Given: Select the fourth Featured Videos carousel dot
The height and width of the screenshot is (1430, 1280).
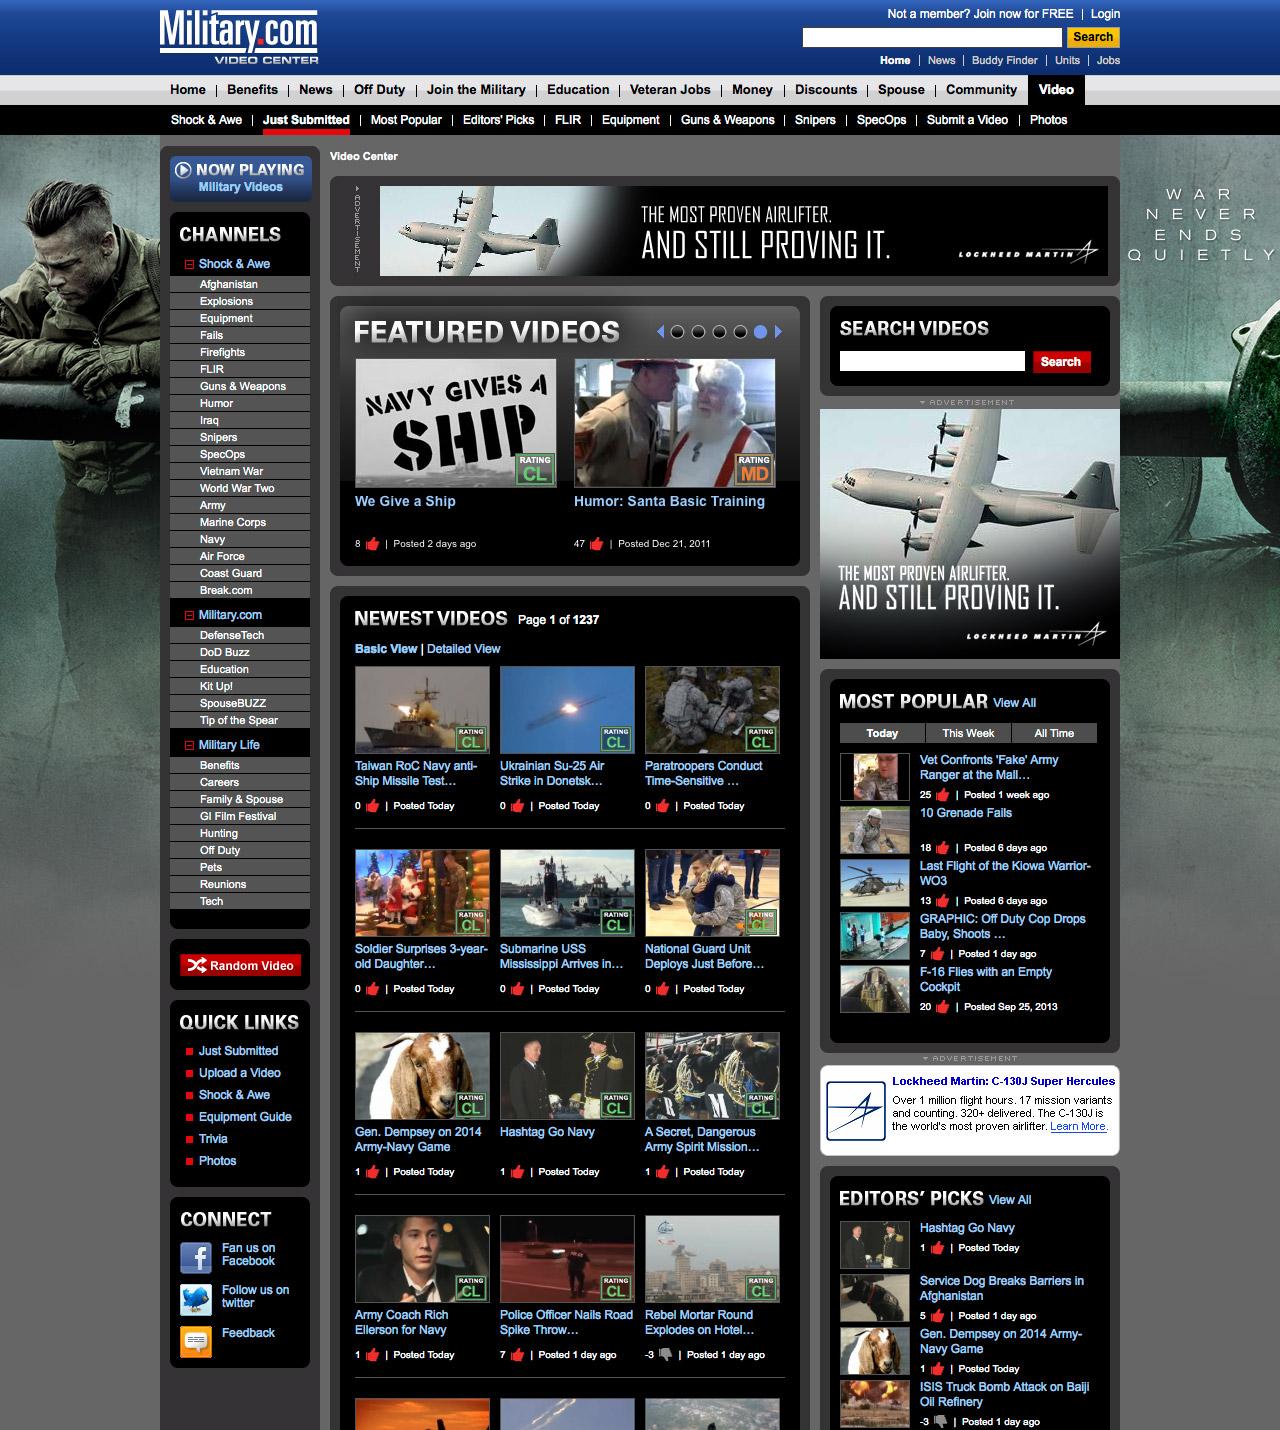Looking at the screenshot, I should (740, 332).
